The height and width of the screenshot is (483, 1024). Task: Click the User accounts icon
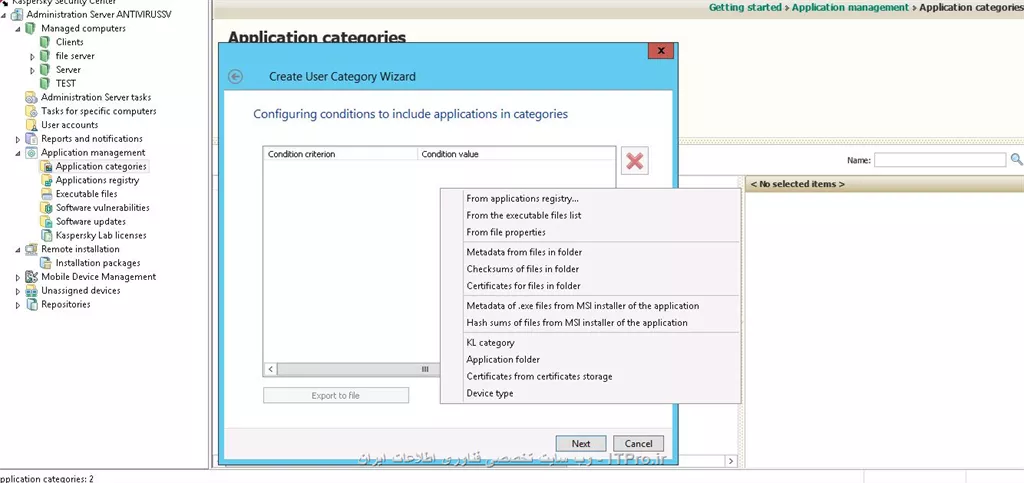[x=31, y=125]
